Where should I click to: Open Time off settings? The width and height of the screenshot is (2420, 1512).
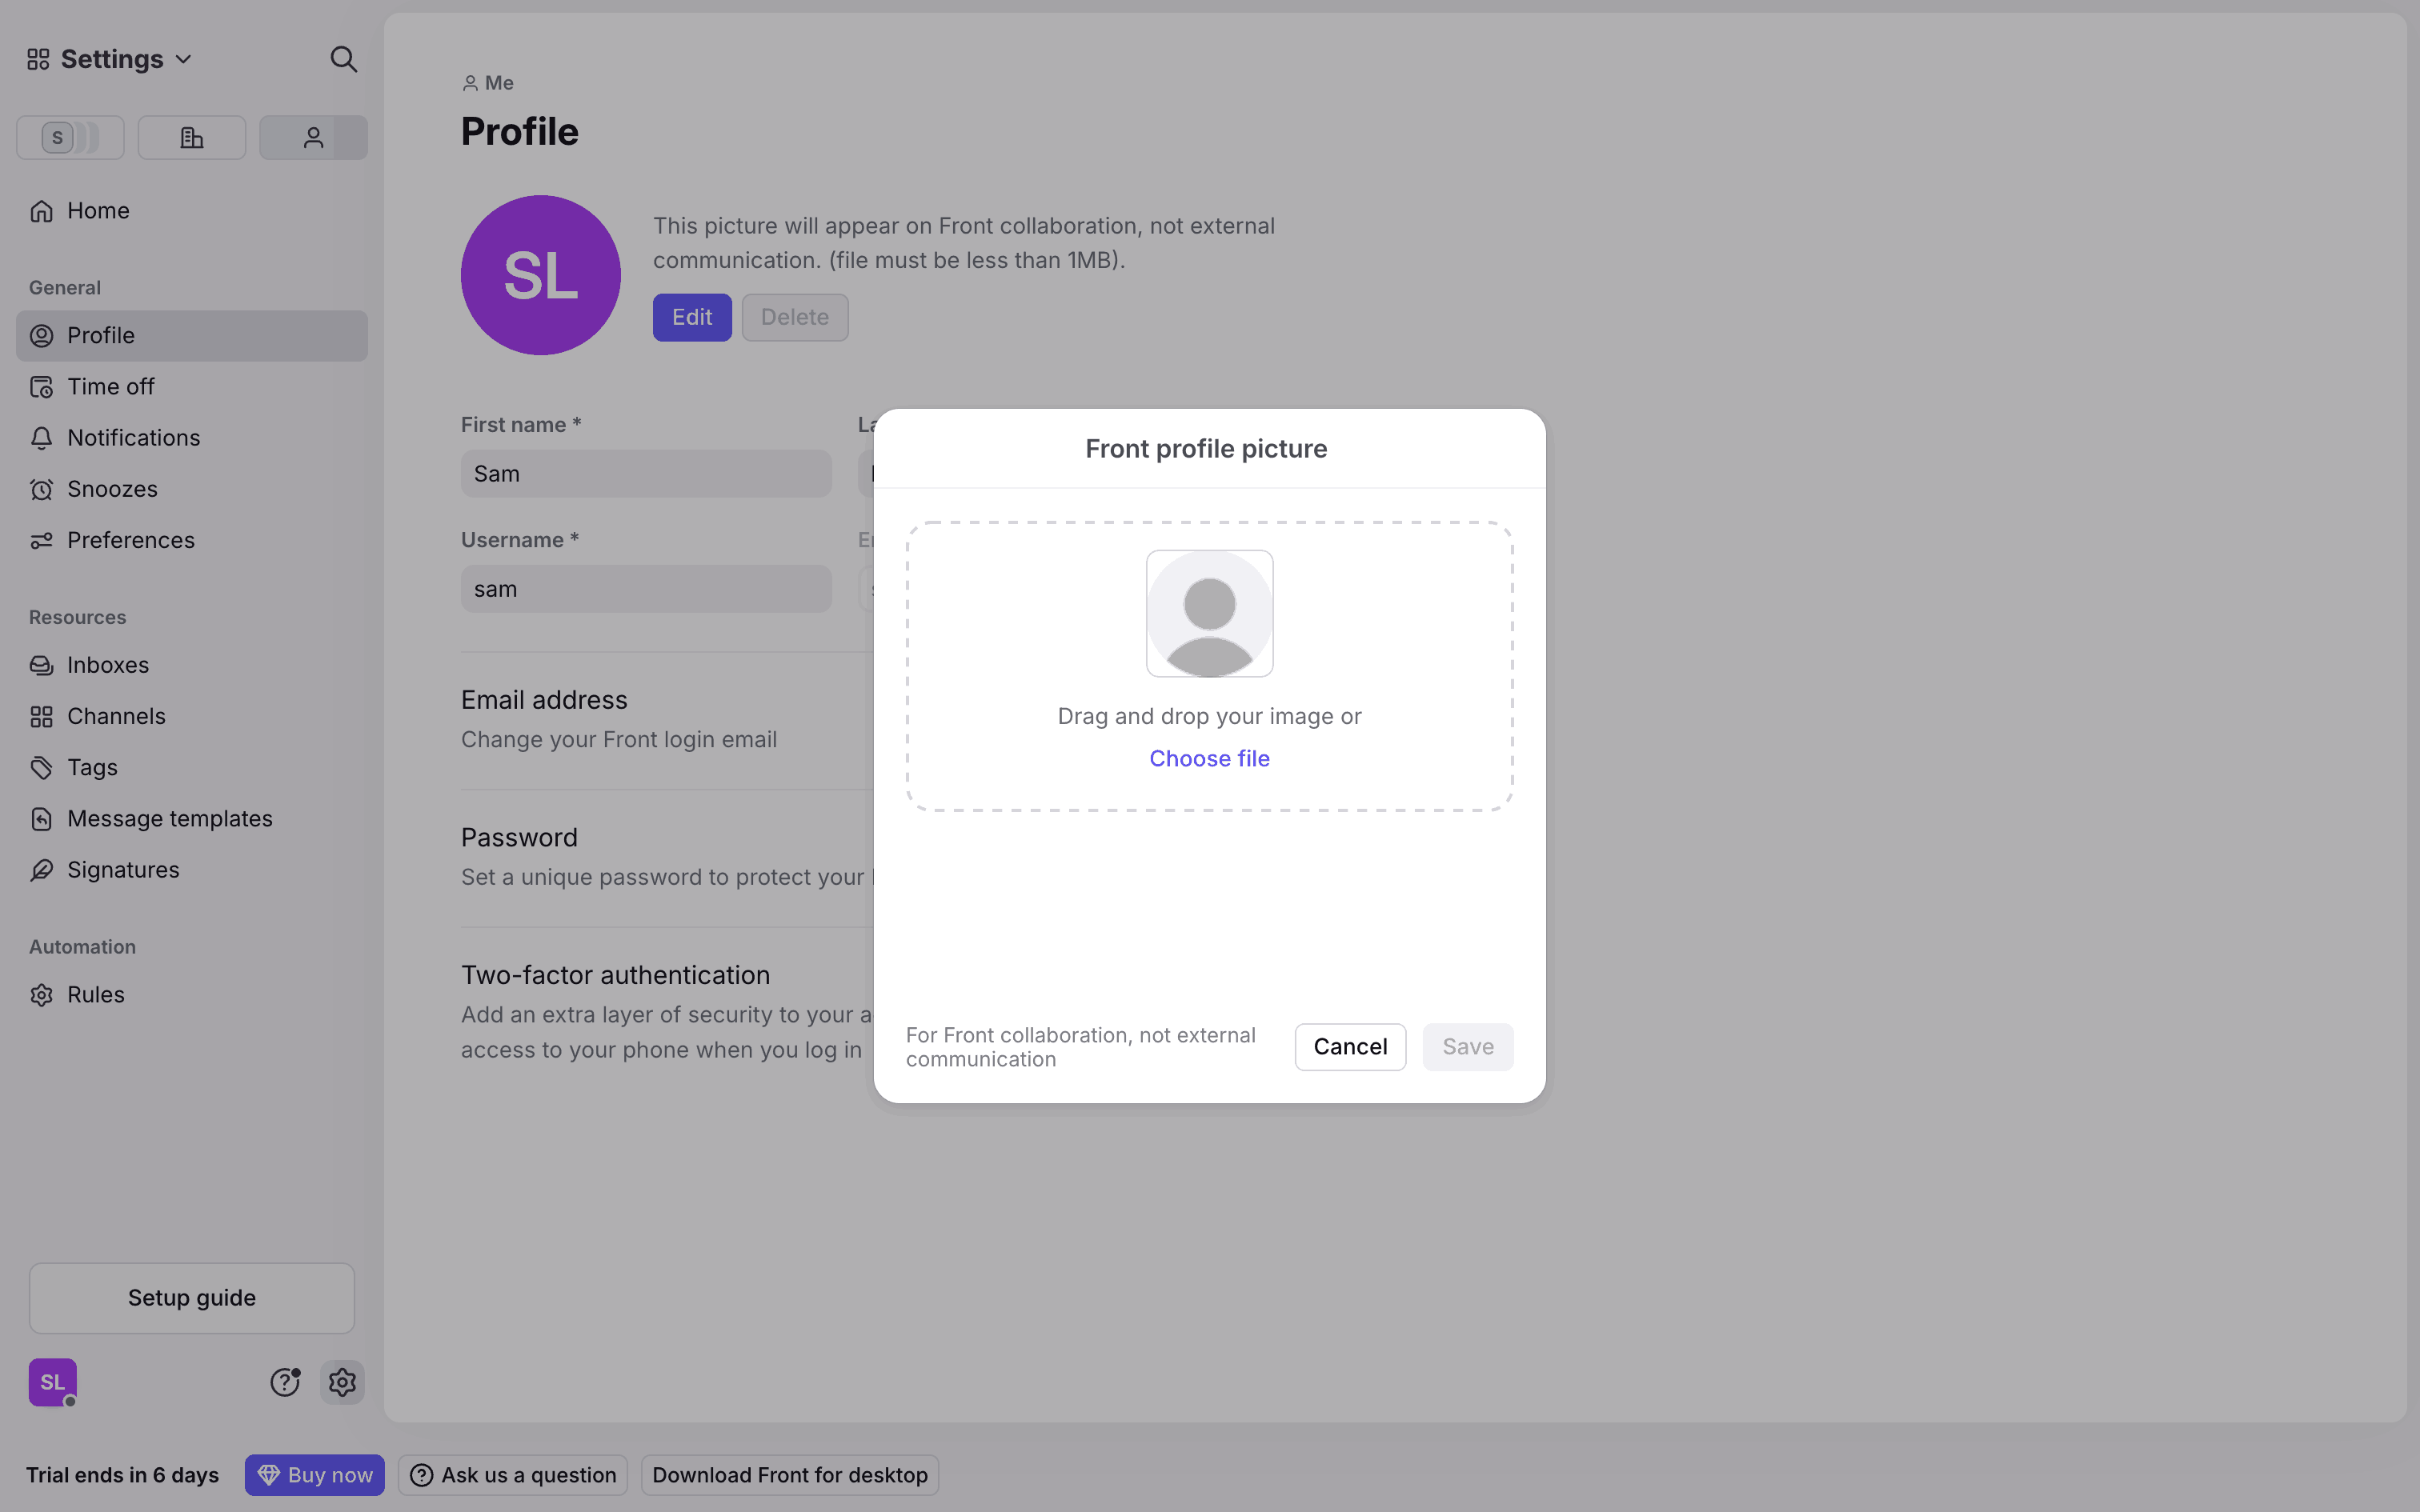click(110, 387)
